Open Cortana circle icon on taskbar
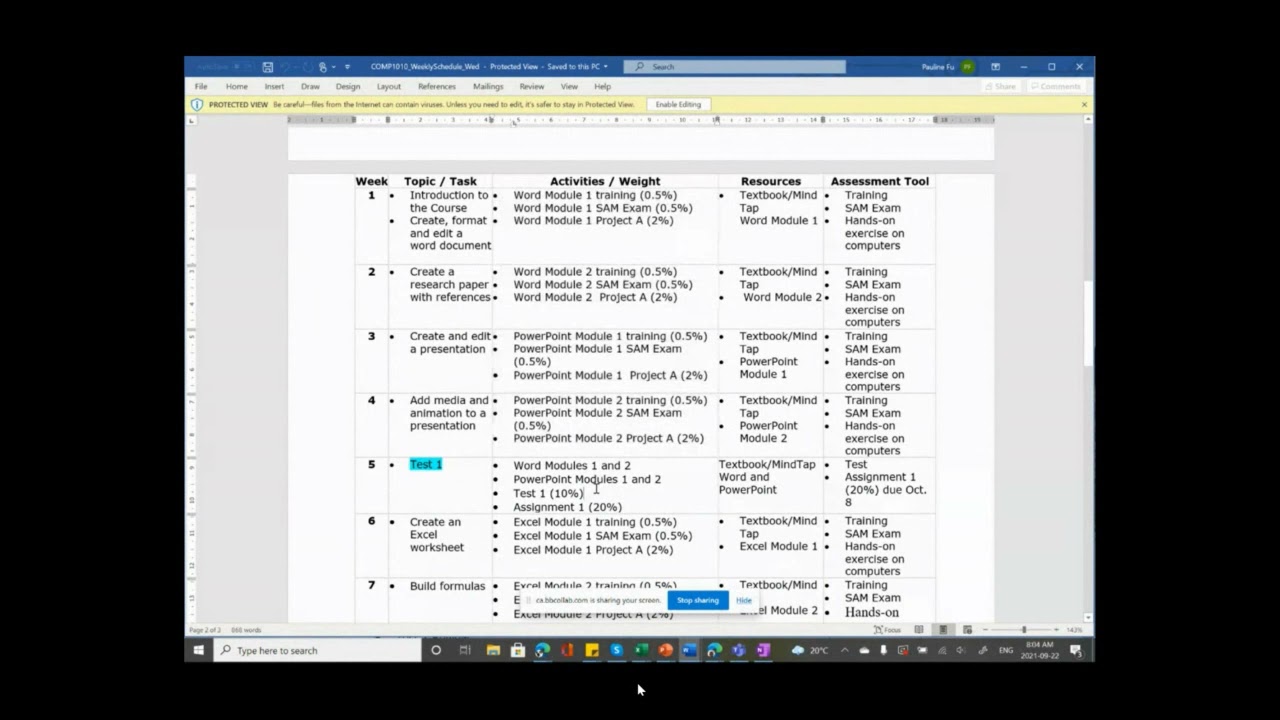This screenshot has width=1280, height=720. pos(436,650)
